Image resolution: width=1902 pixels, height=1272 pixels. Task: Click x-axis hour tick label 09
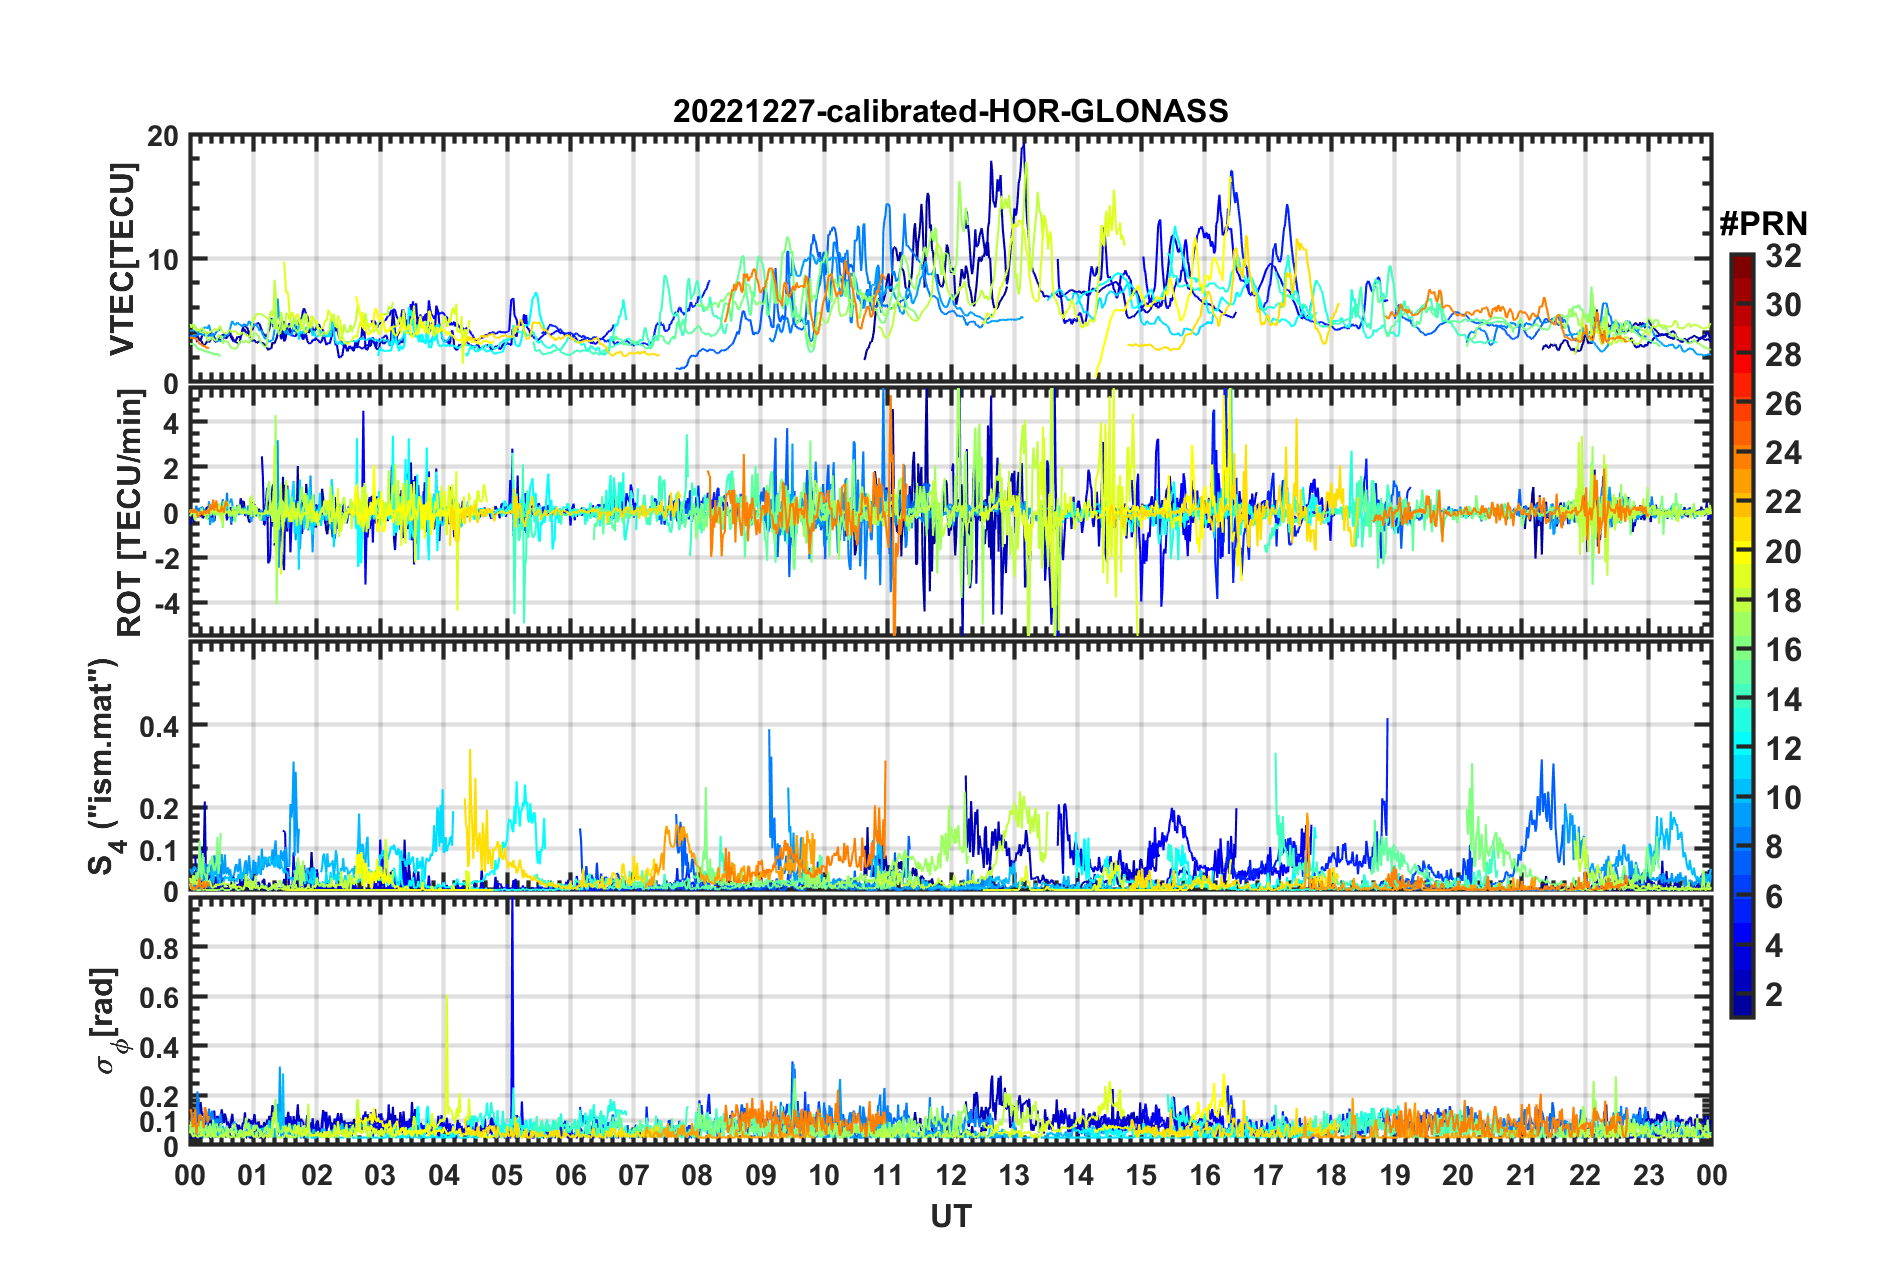761,1175
